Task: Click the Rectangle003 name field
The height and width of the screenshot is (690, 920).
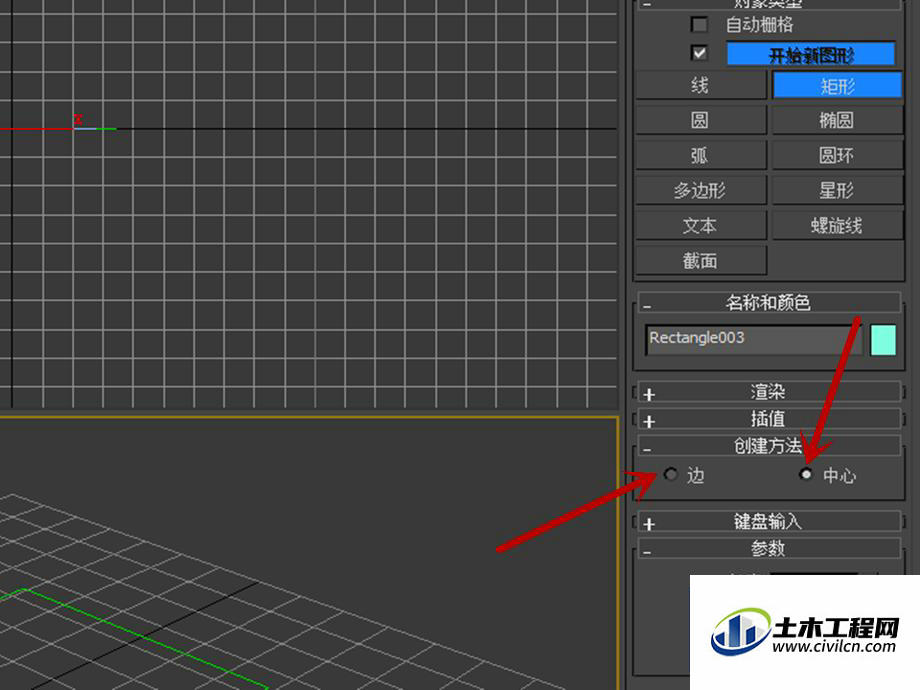Action: click(753, 340)
